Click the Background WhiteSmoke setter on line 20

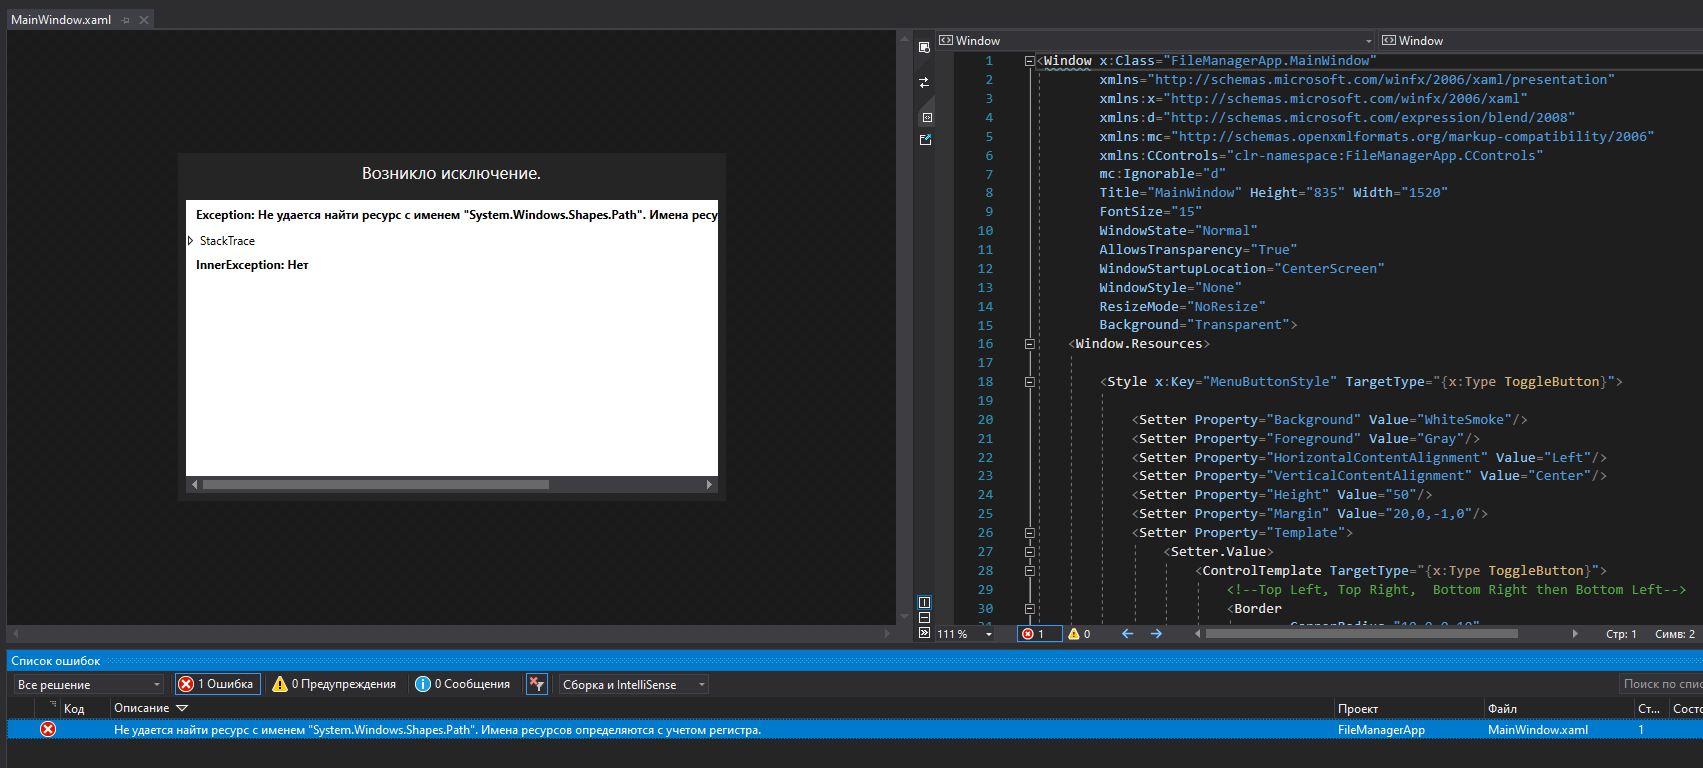[1329, 420]
